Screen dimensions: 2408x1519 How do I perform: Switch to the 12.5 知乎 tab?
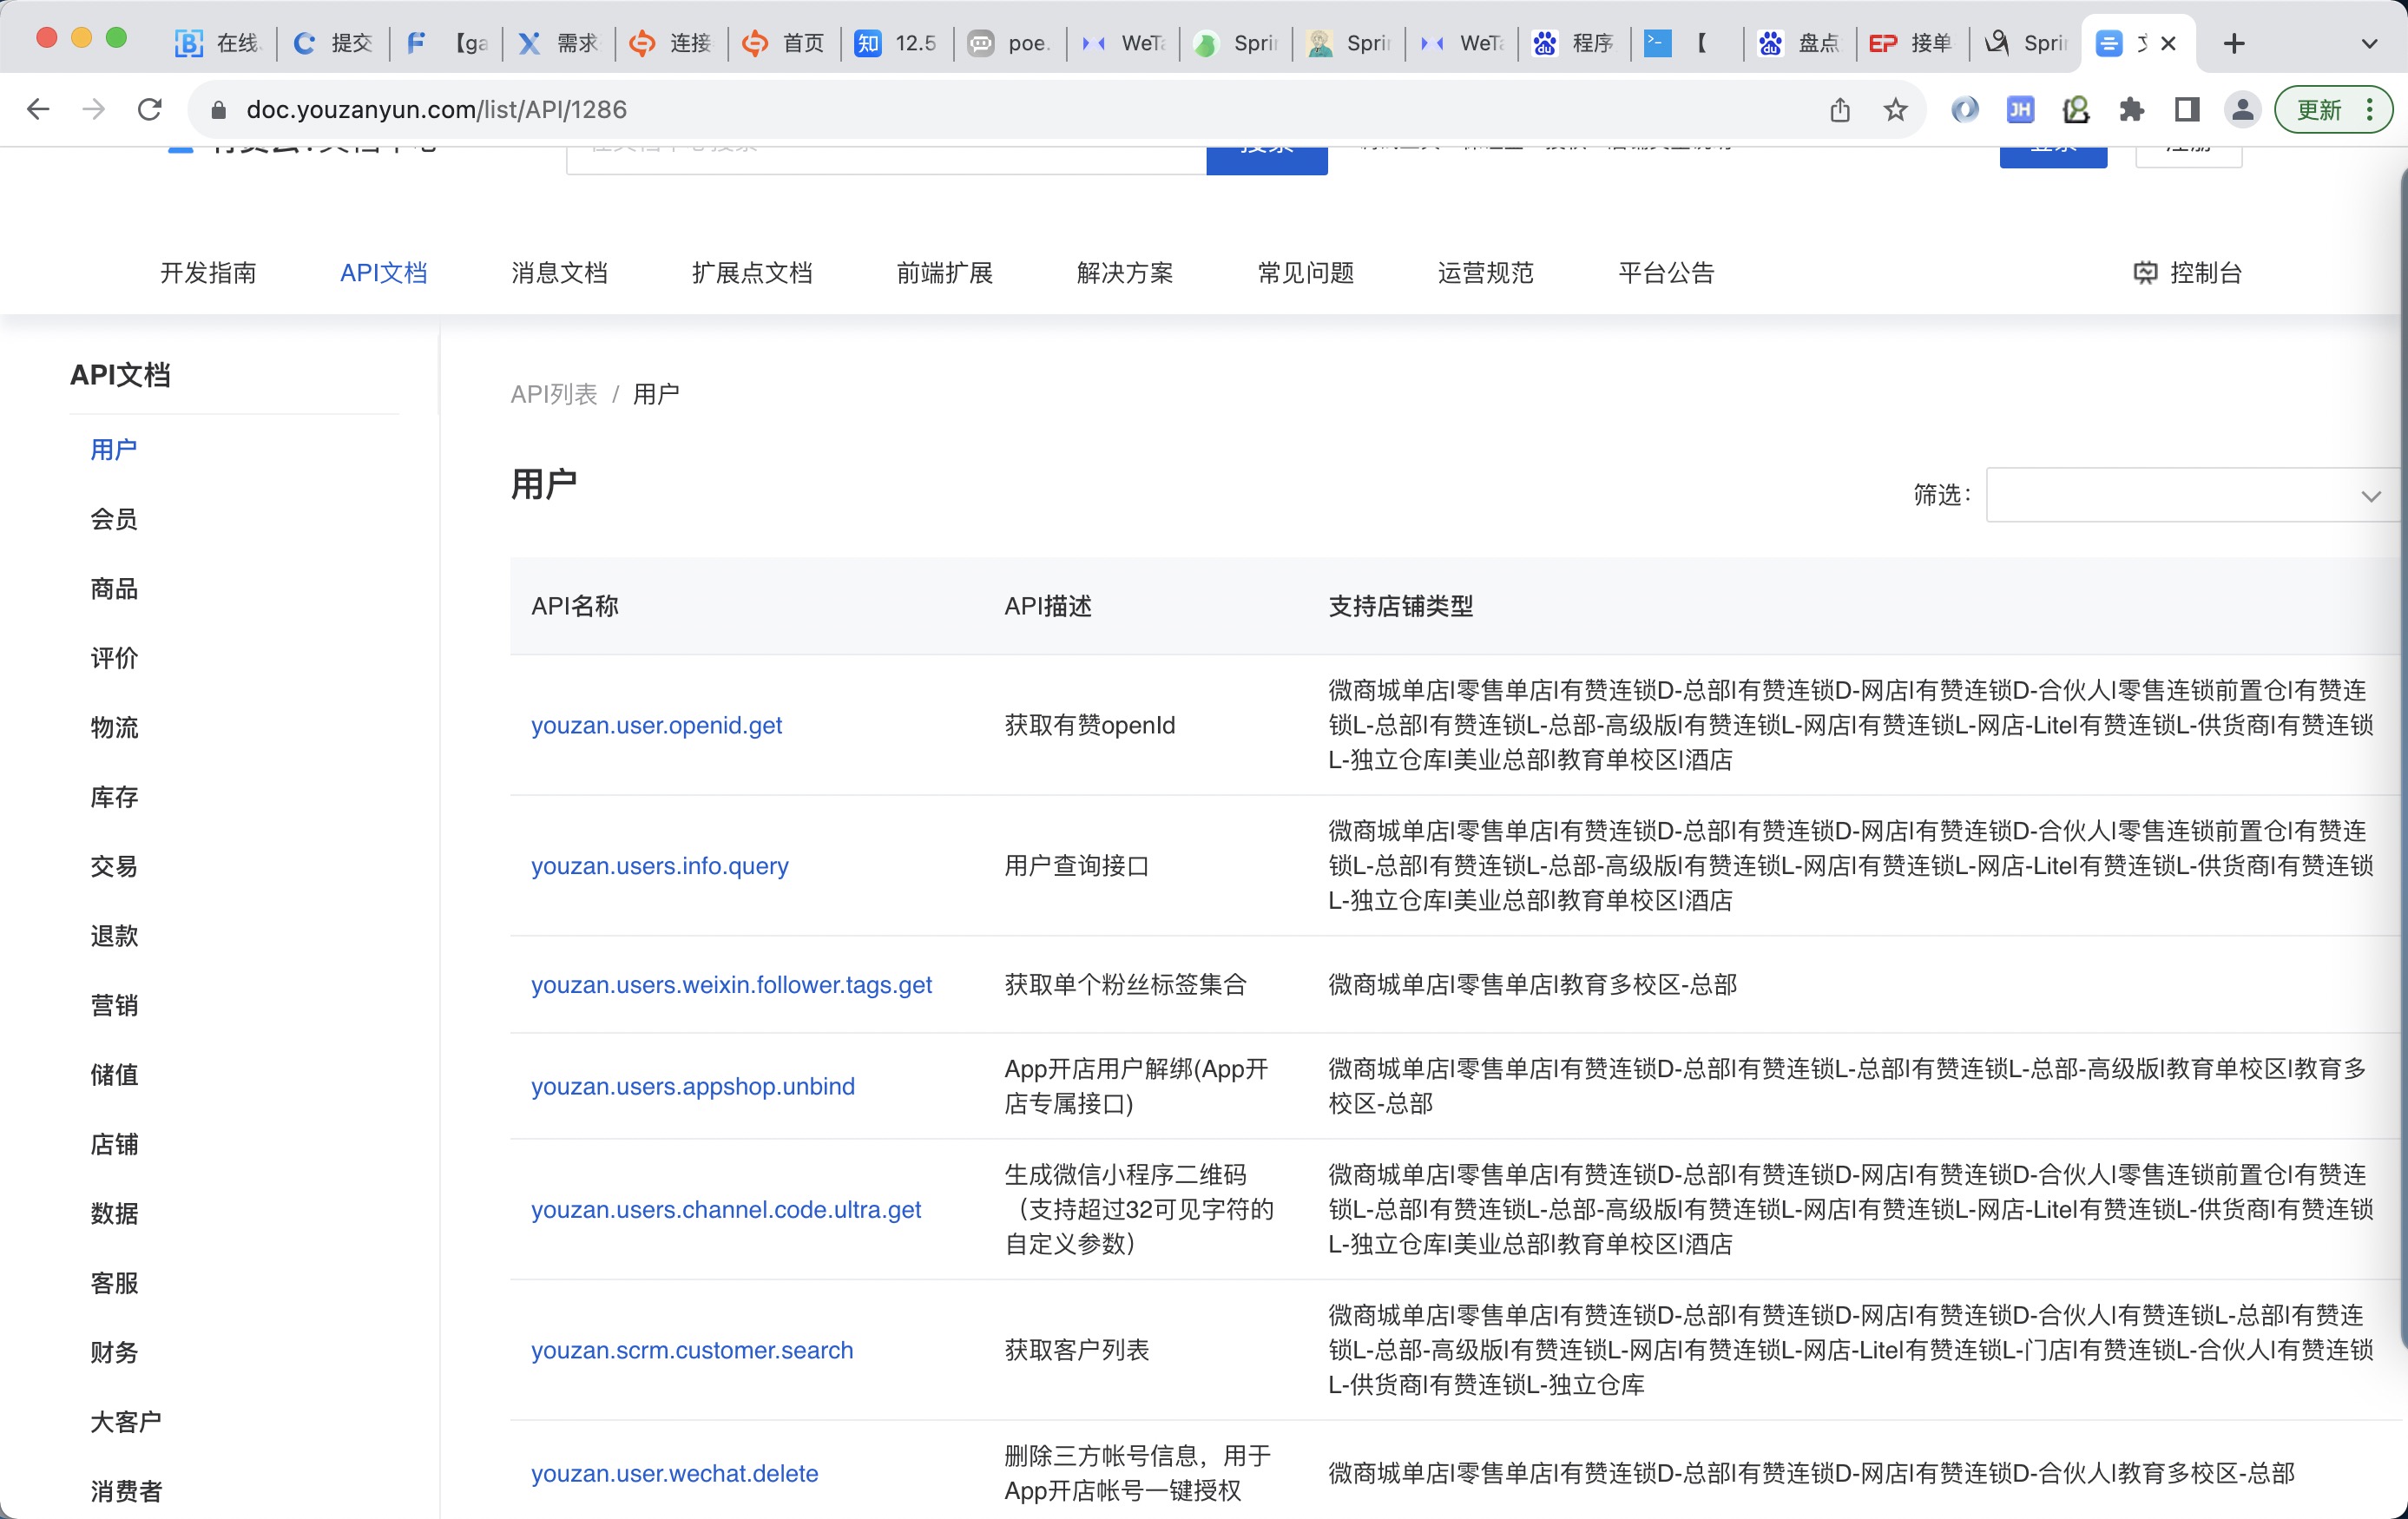point(897,43)
